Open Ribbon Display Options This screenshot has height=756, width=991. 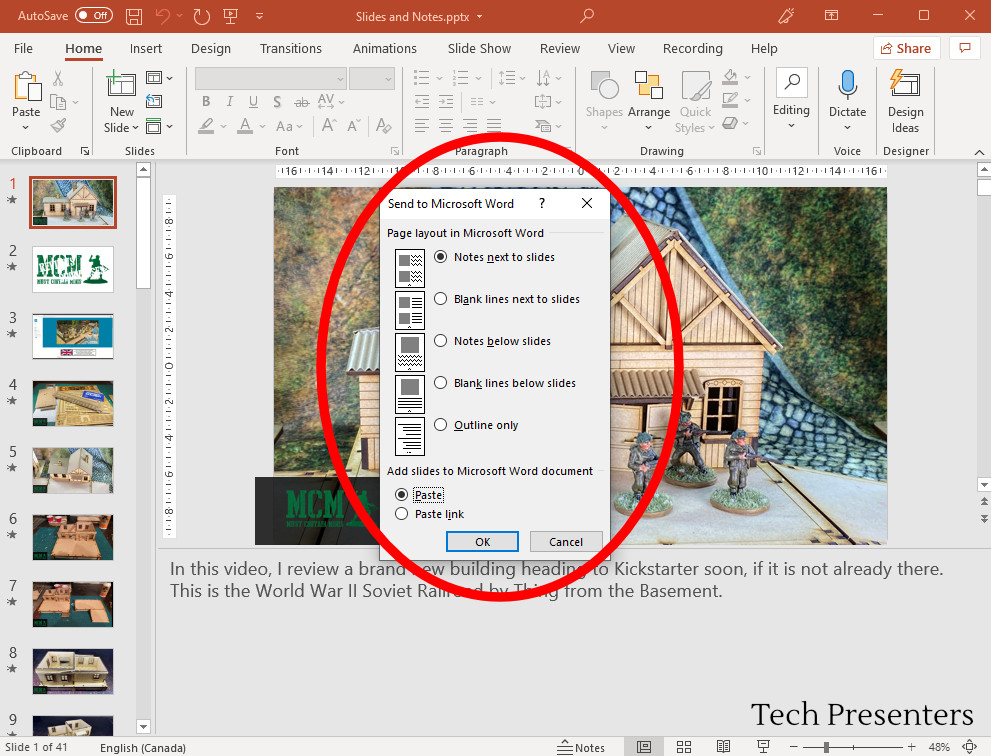[832, 16]
